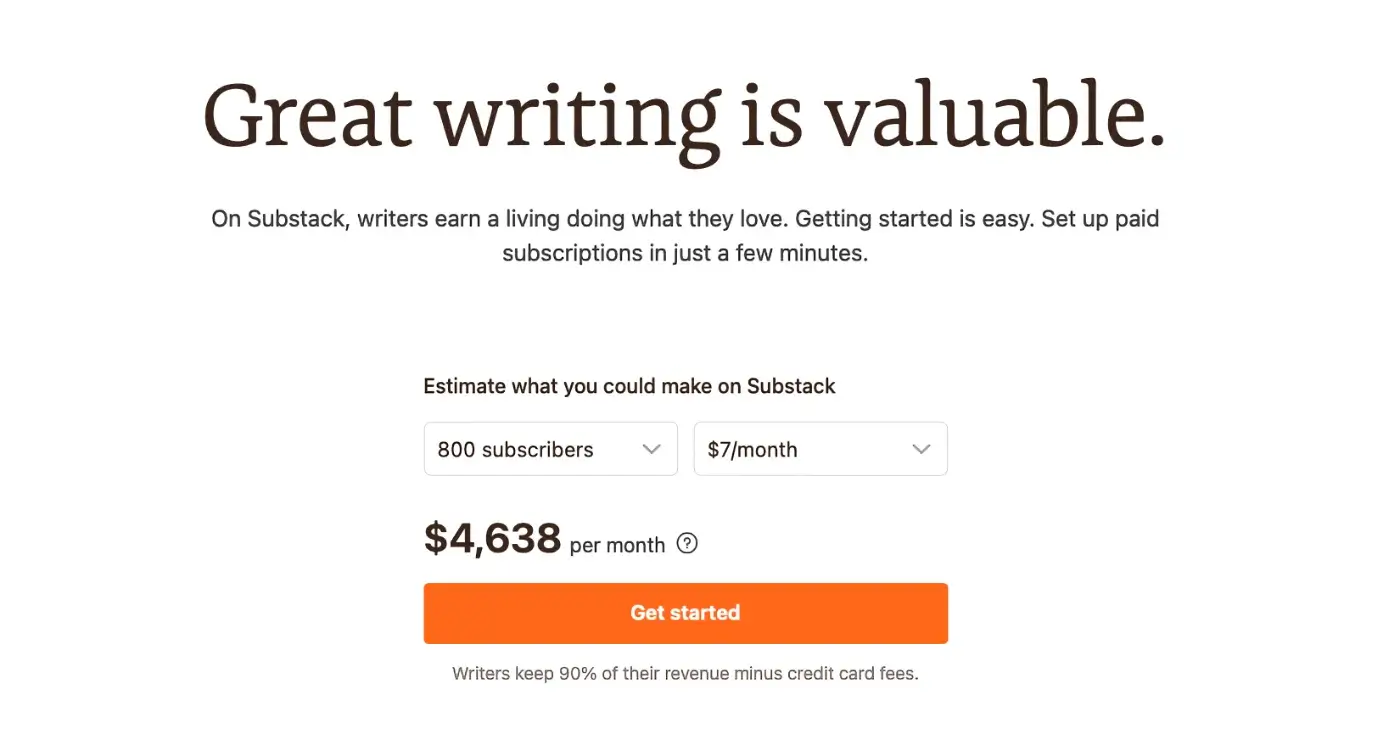Viewport: 1400px width, 751px height.
Task: Open the tooltip beside the monthly estimate
Action: (x=687, y=544)
